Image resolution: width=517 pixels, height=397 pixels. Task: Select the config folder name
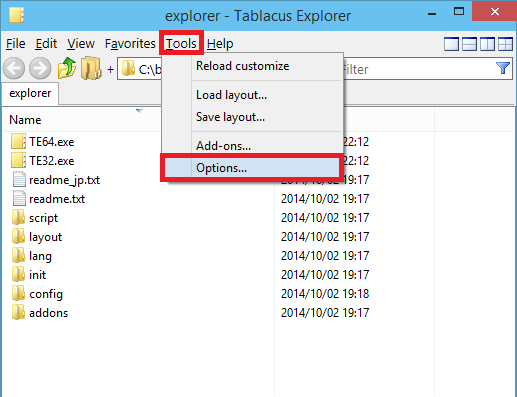tap(46, 294)
